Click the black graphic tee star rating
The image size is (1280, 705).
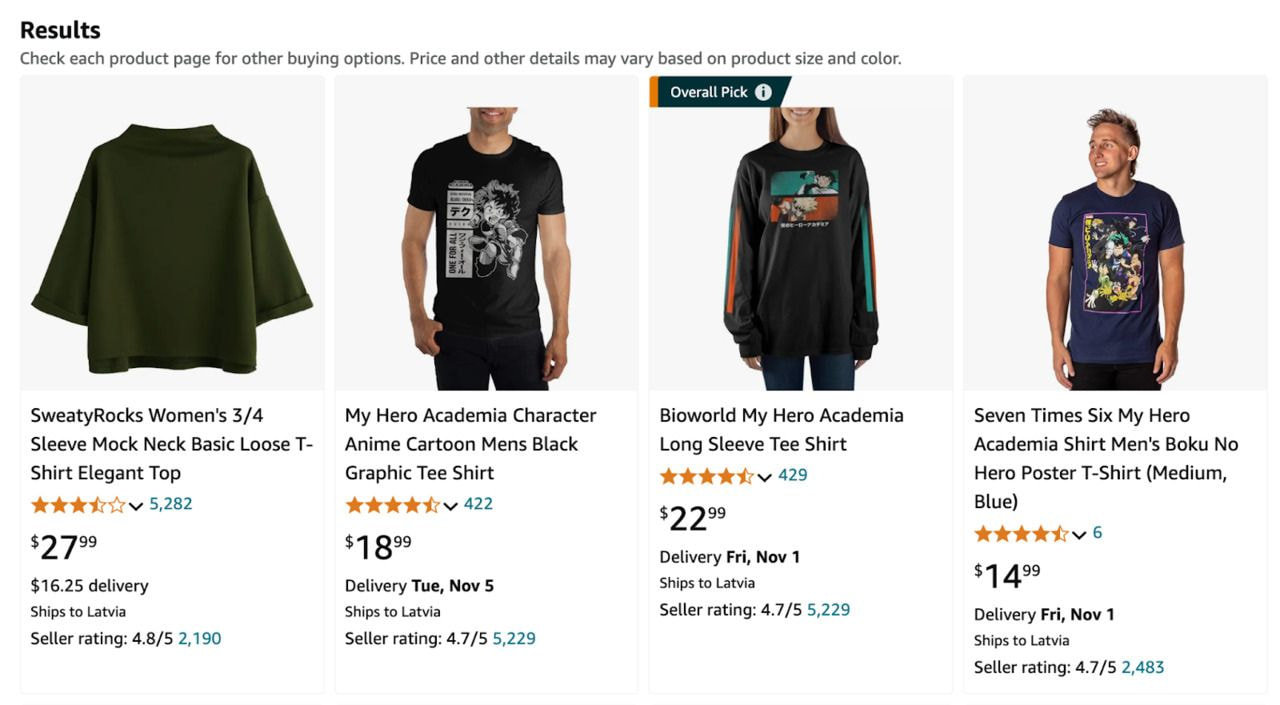pos(392,505)
